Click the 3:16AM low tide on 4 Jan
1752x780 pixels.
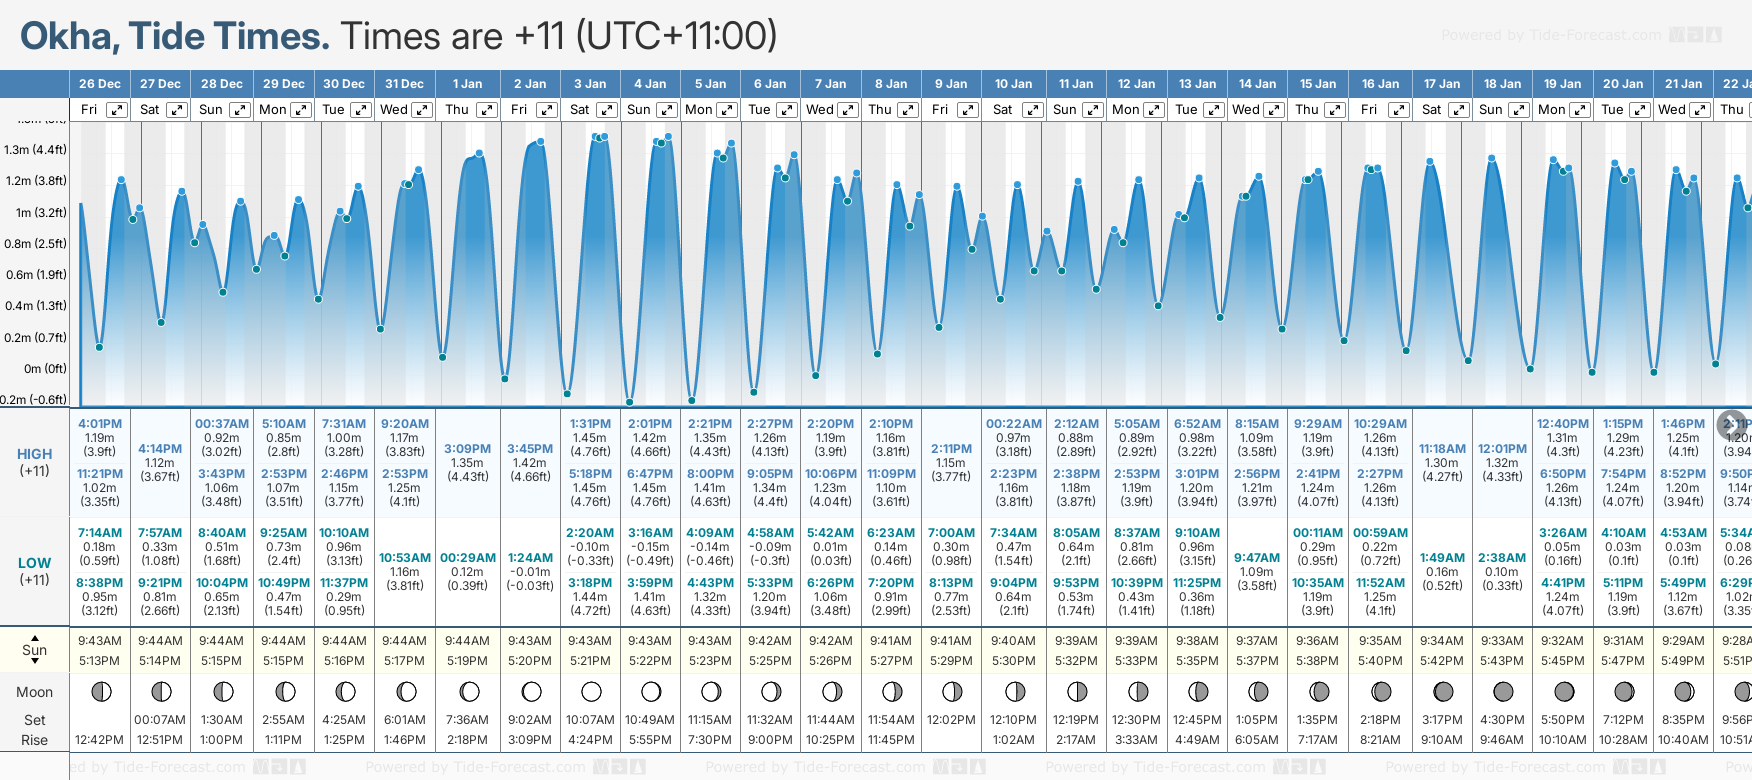(650, 533)
